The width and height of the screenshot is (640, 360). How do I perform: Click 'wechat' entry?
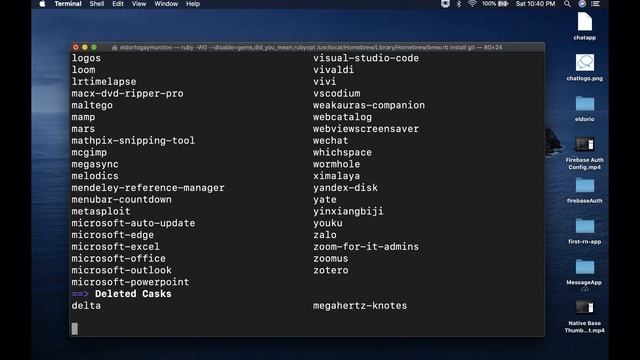coord(331,141)
